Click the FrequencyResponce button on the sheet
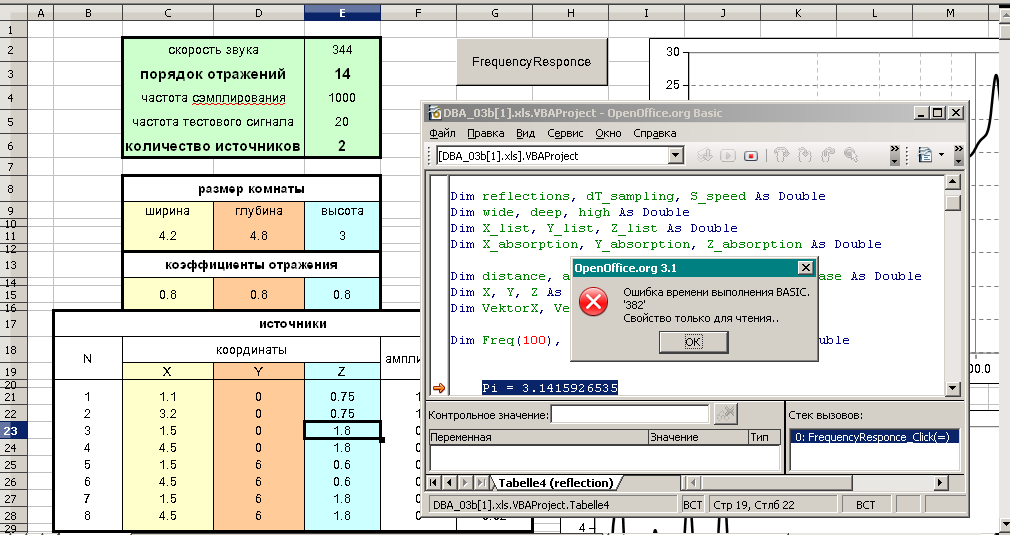Viewport: 1010px width, 535px height. (x=531, y=62)
